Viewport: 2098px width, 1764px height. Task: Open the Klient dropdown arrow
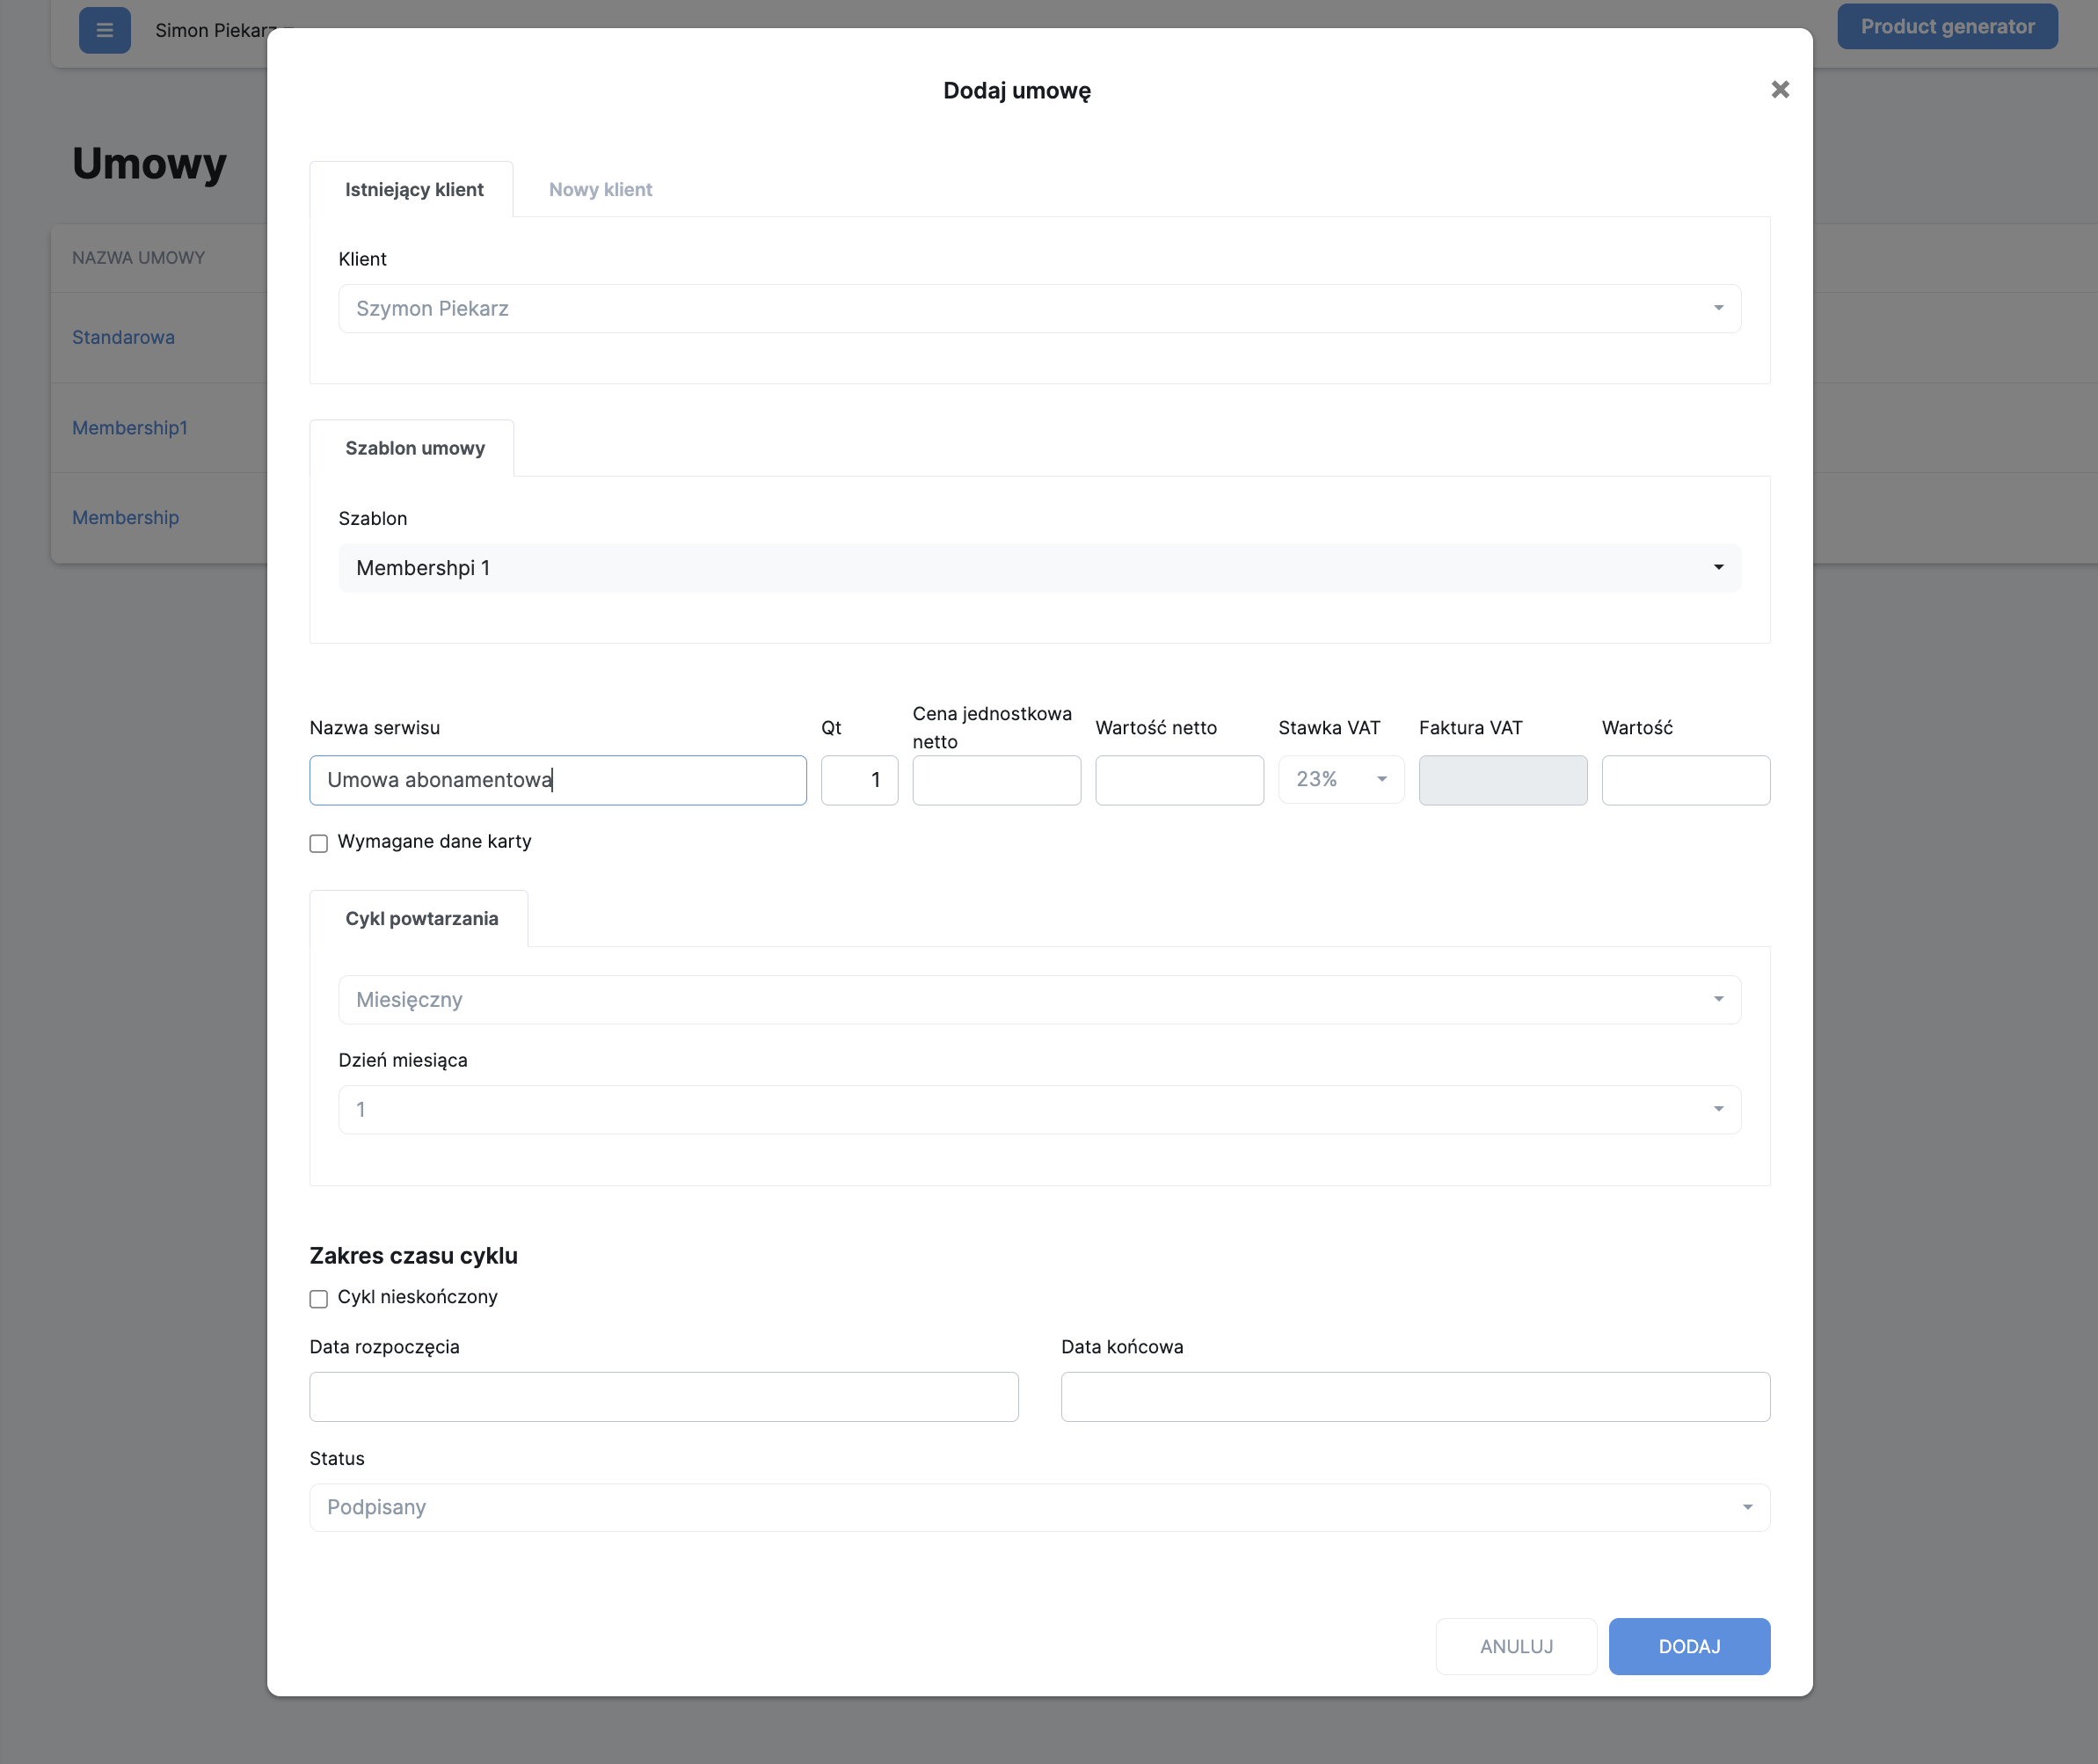tap(1717, 308)
